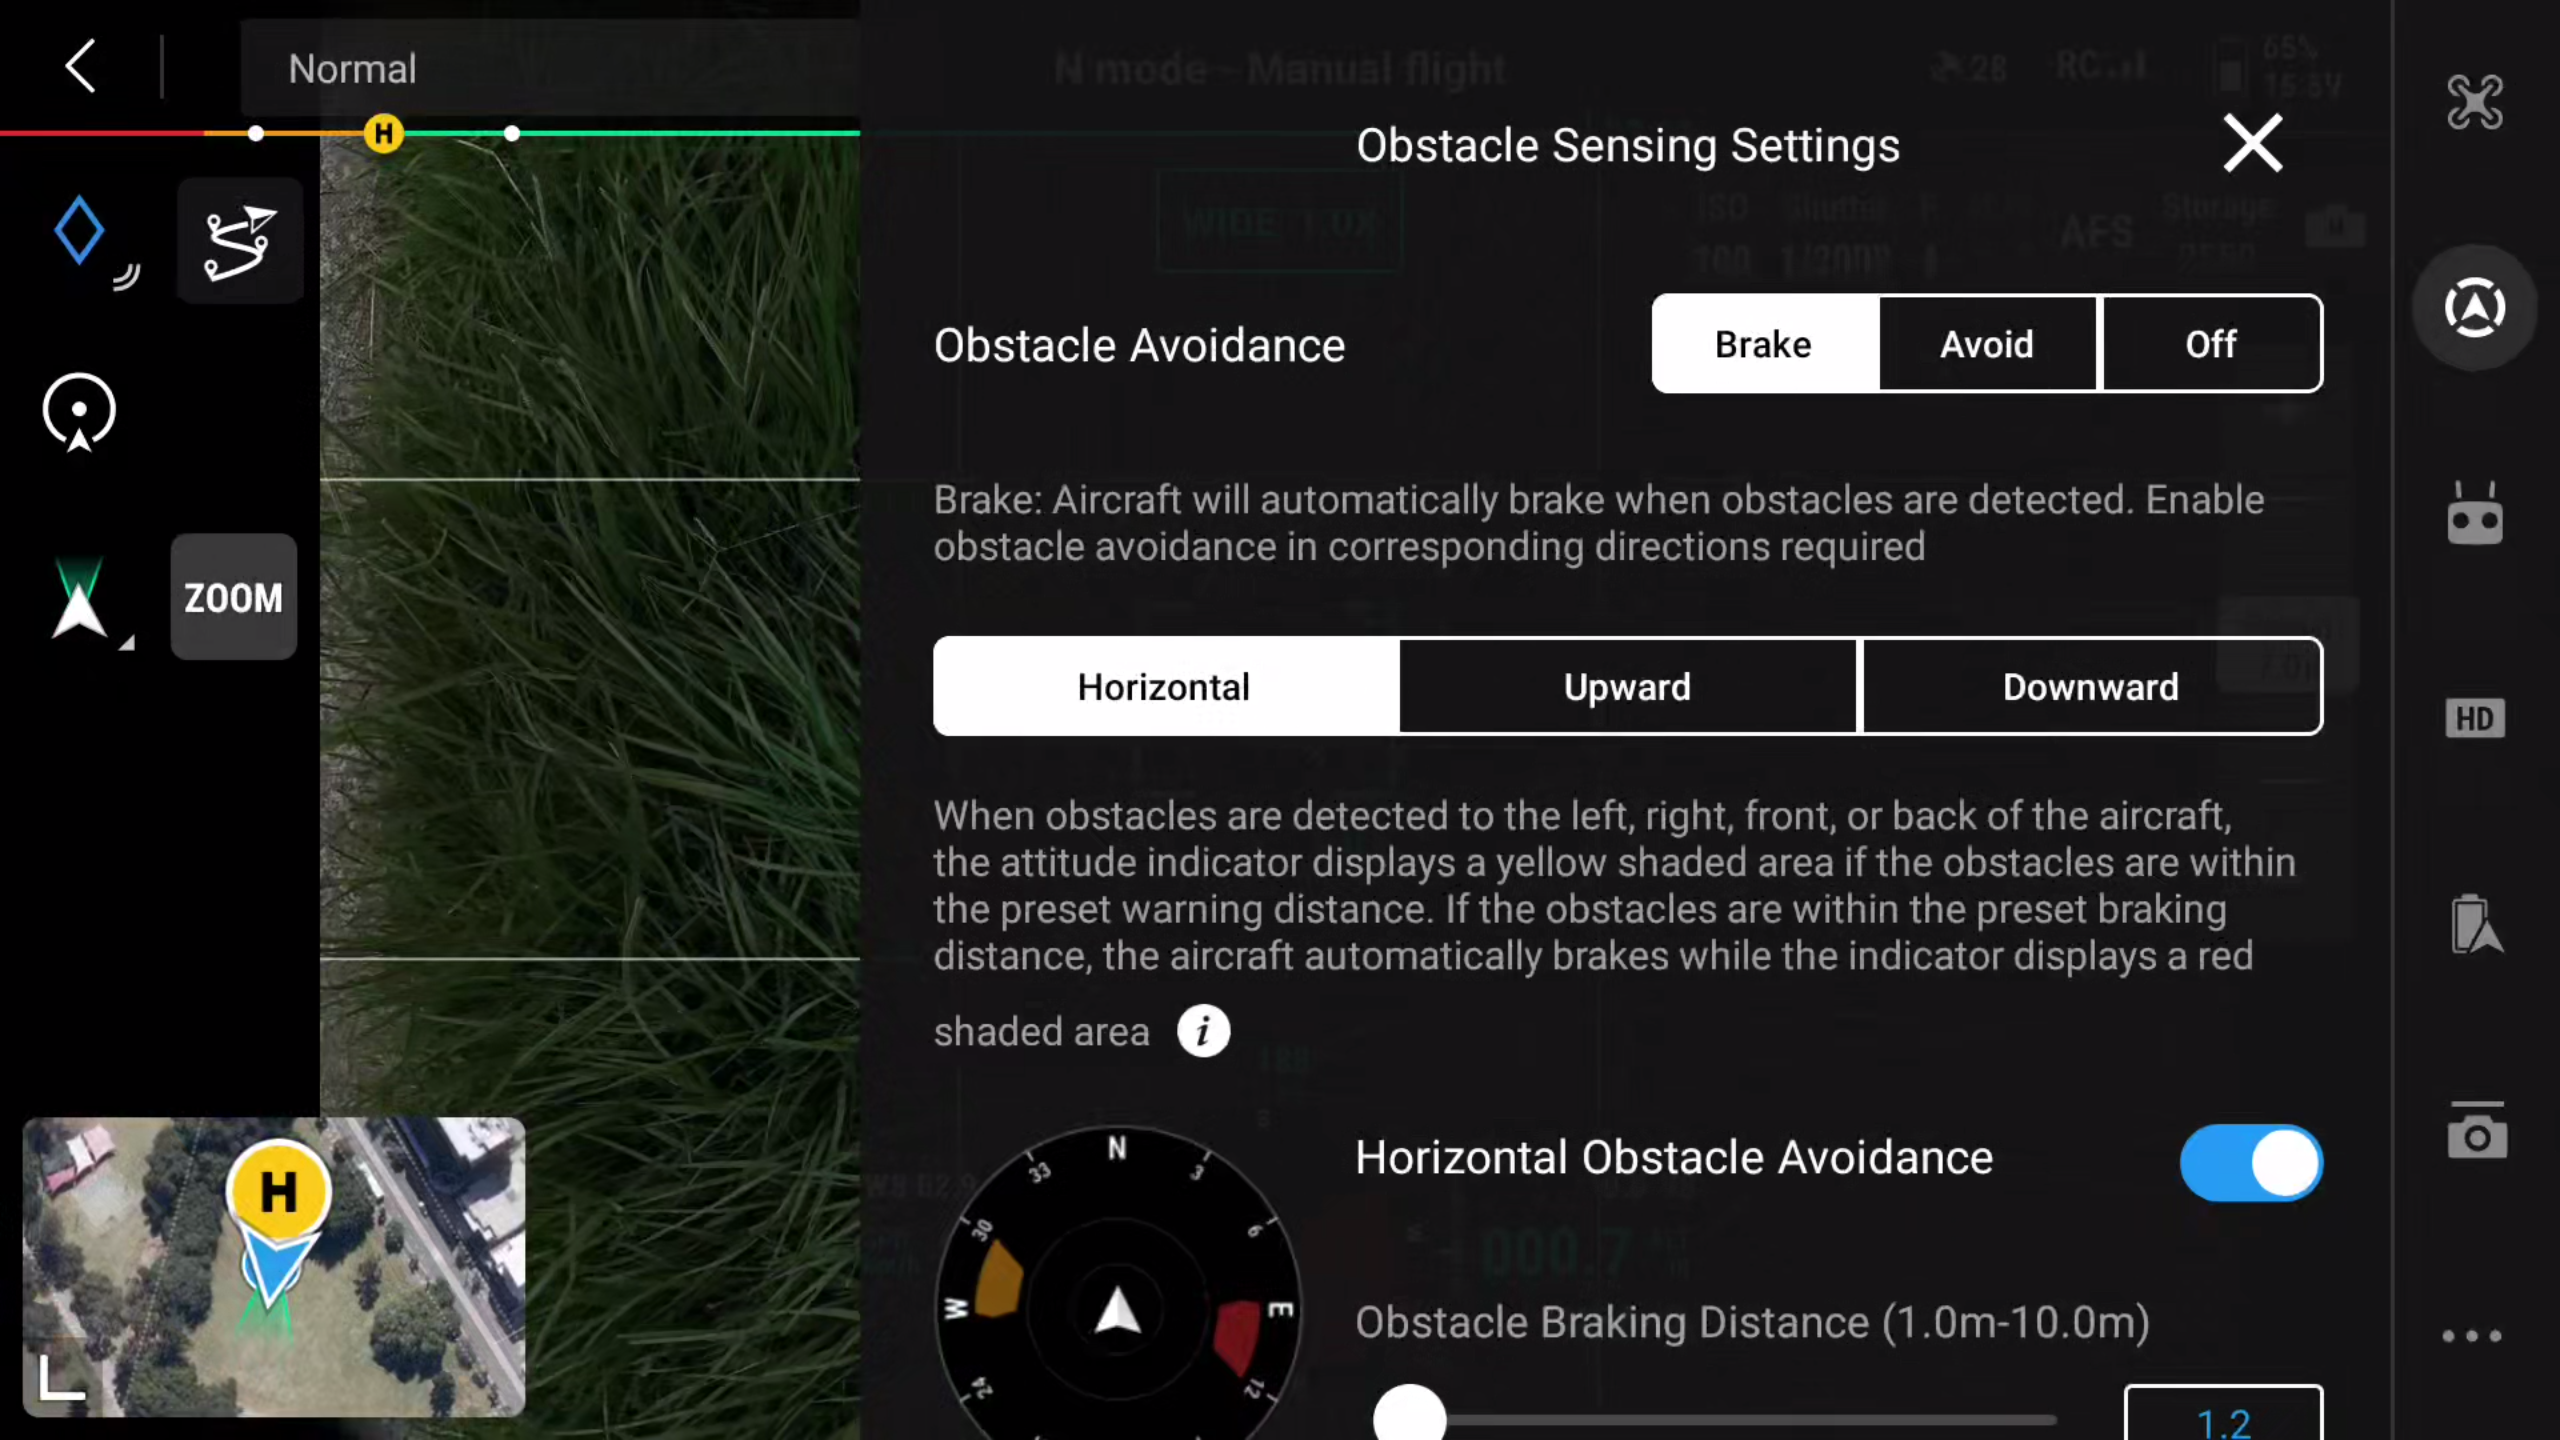
Task: Tap the back arrow icon
Action: (80, 67)
